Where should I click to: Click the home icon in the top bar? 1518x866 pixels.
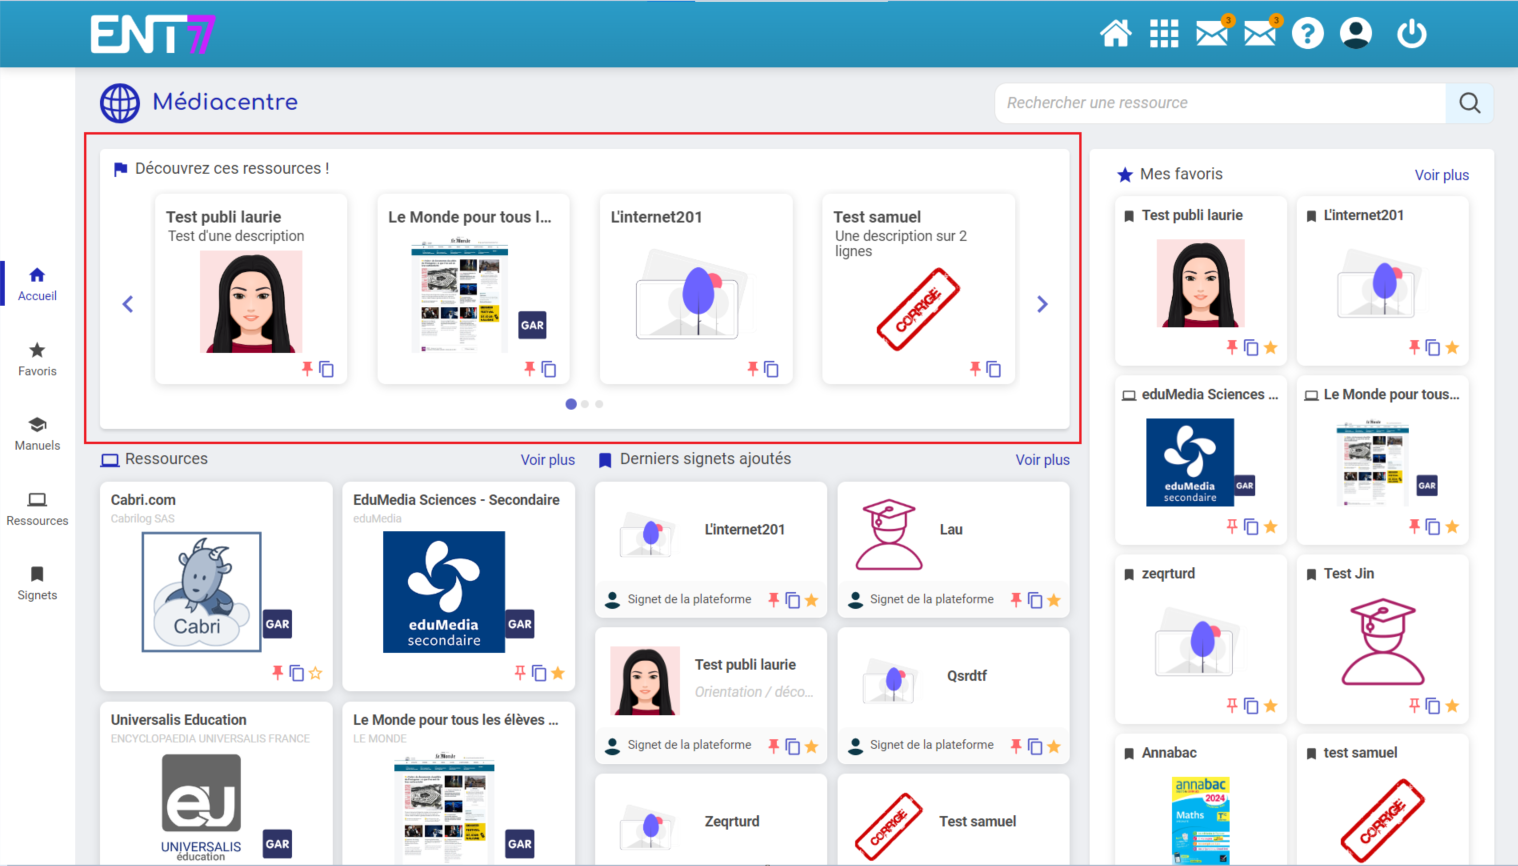coord(1115,34)
